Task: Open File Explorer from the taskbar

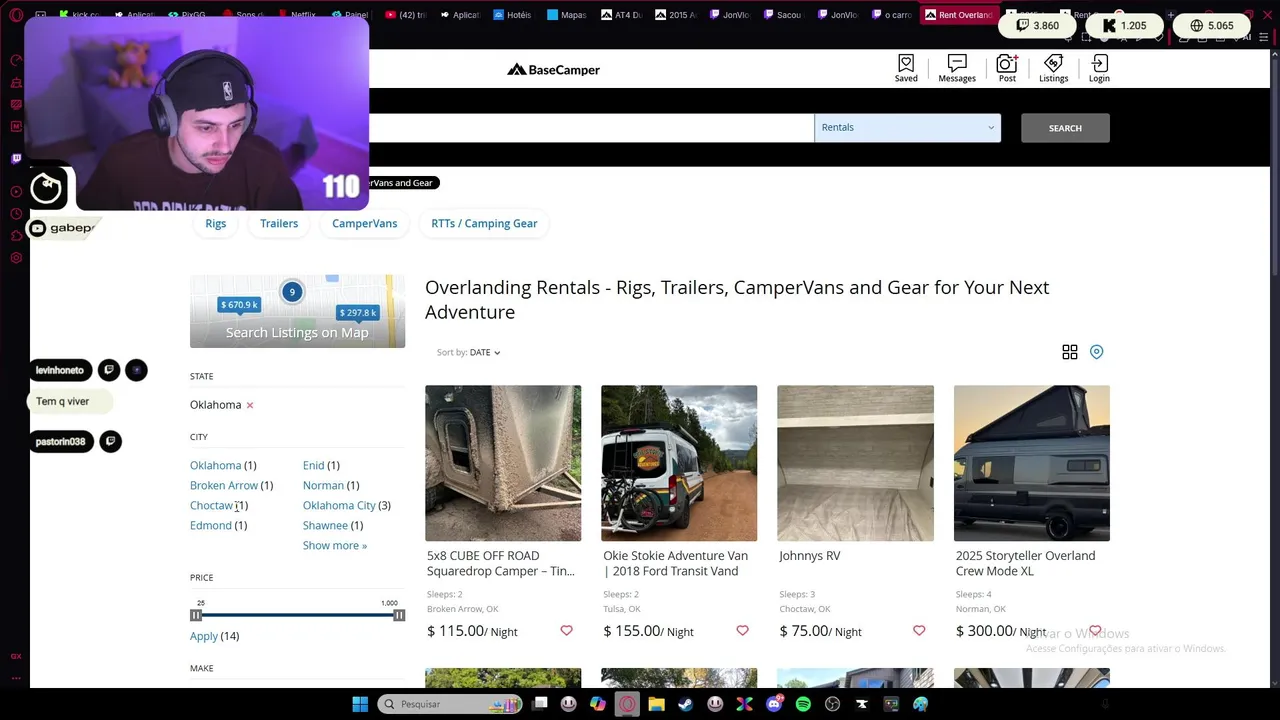Action: click(x=656, y=704)
